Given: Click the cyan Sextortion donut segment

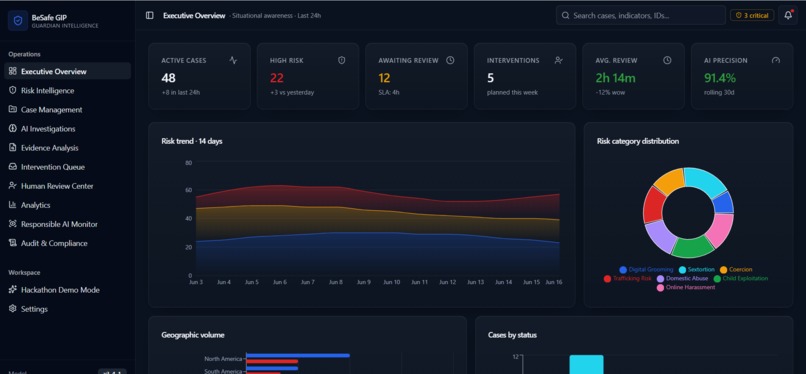Looking at the screenshot, I should [x=706, y=180].
